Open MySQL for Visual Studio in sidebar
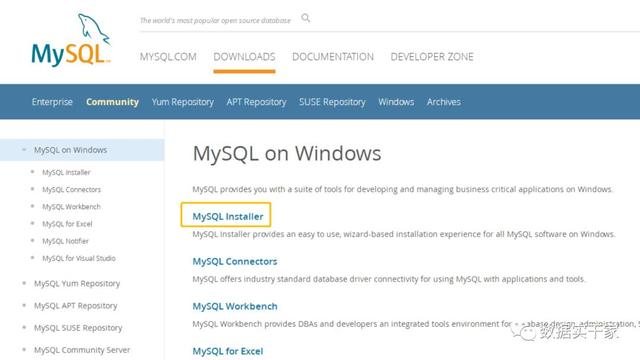The height and width of the screenshot is (360, 640). [x=79, y=258]
